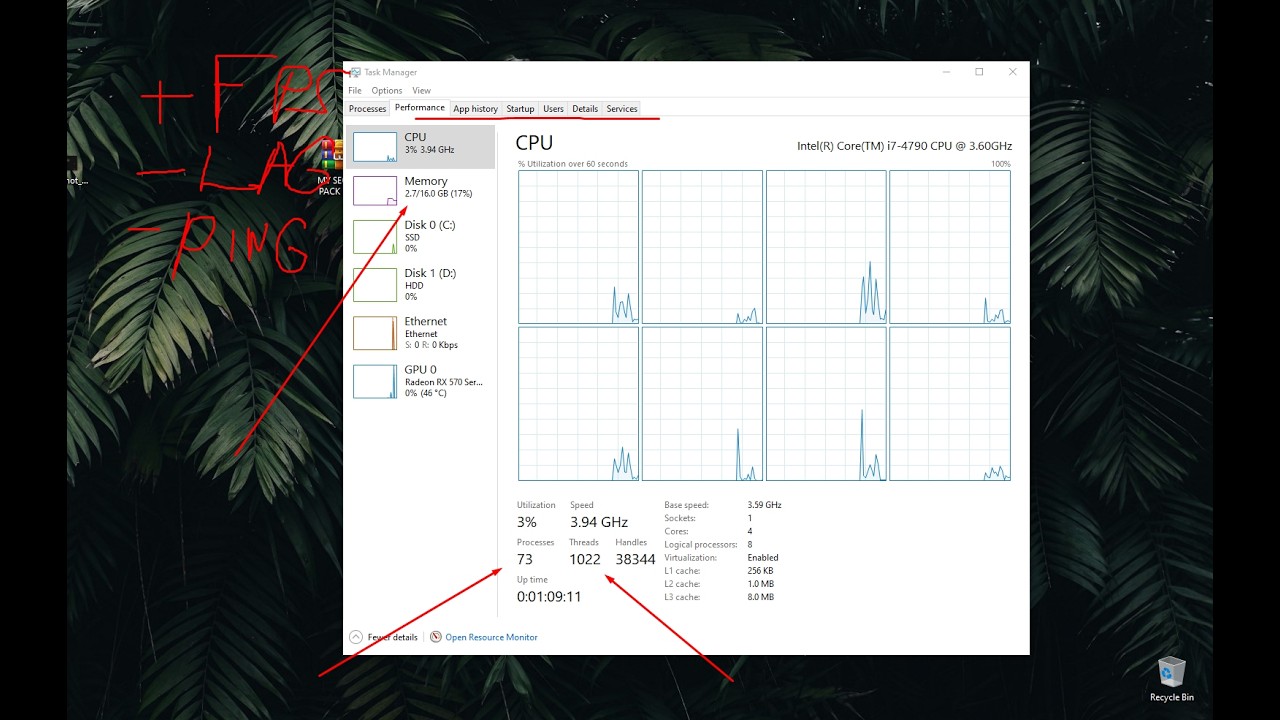
Task: Open the View menu
Action: pos(422,90)
